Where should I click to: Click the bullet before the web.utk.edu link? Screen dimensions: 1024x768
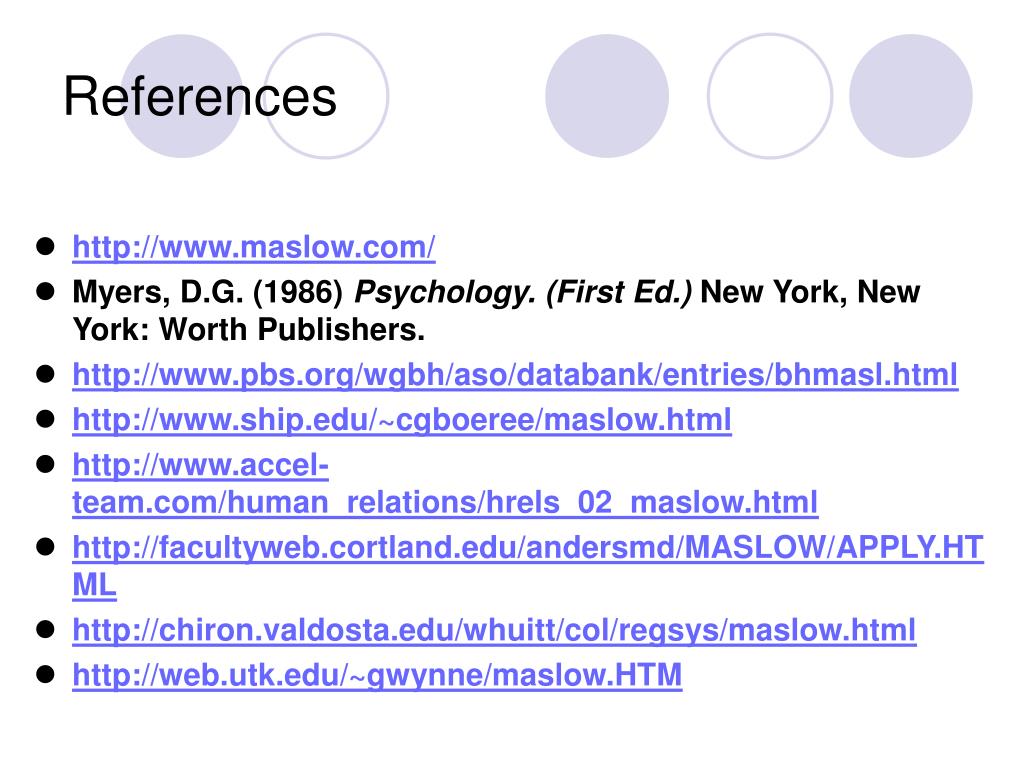[x=46, y=673]
